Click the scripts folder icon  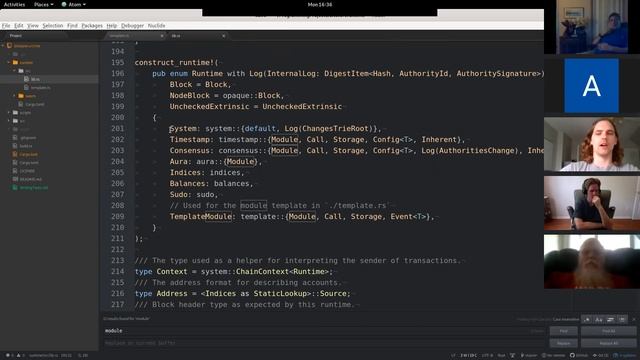coord(16,112)
